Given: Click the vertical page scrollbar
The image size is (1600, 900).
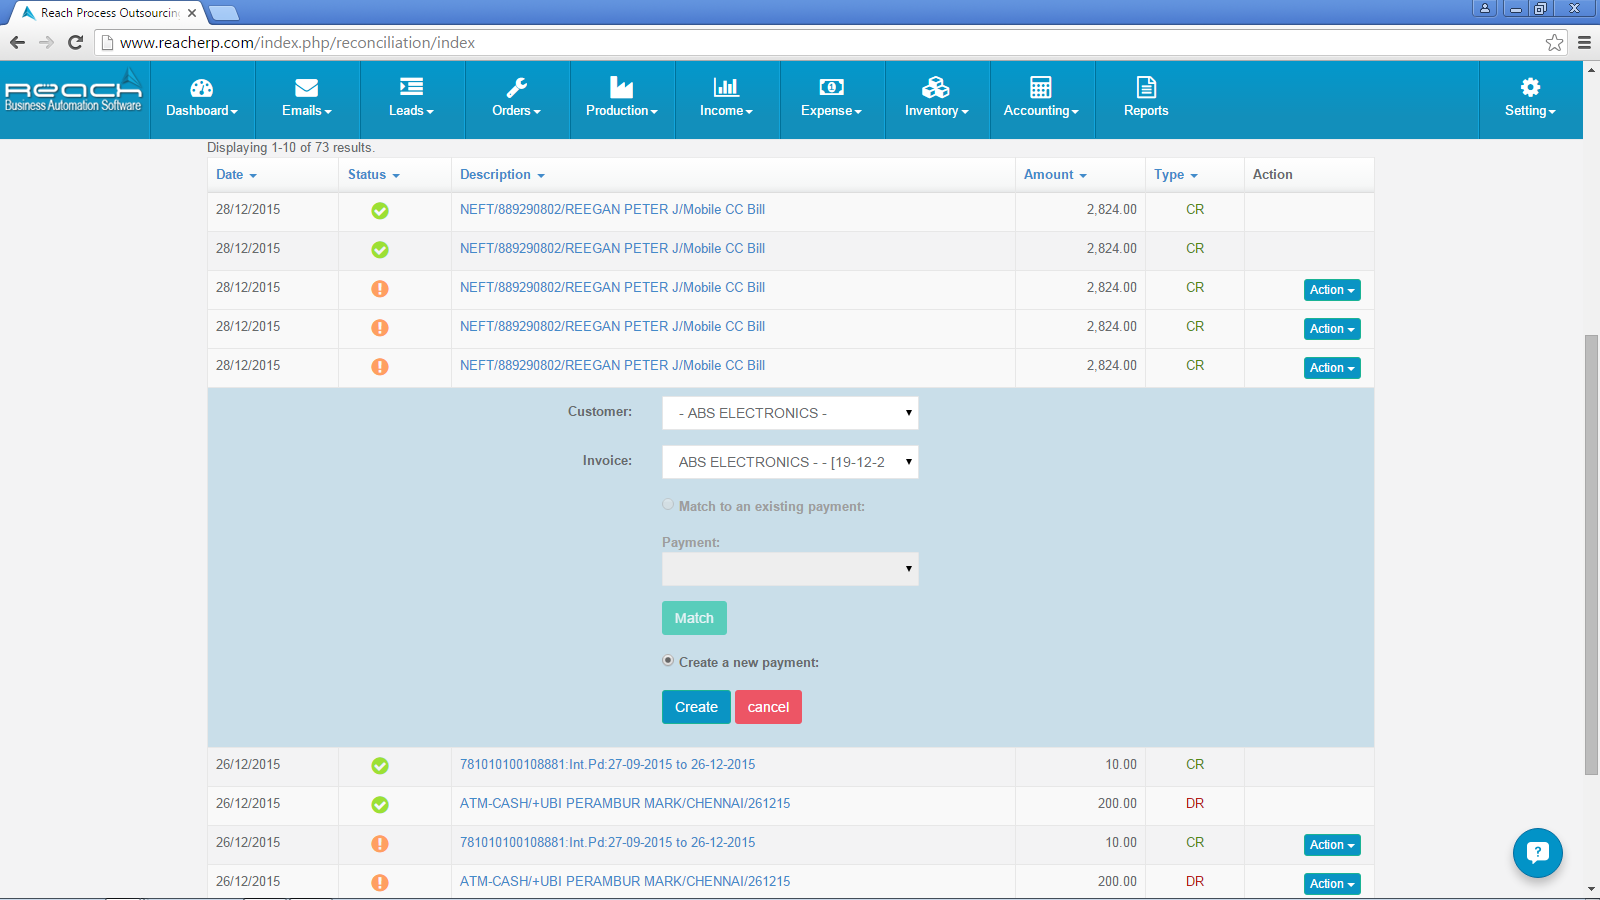Looking at the screenshot, I should click(x=1591, y=555).
